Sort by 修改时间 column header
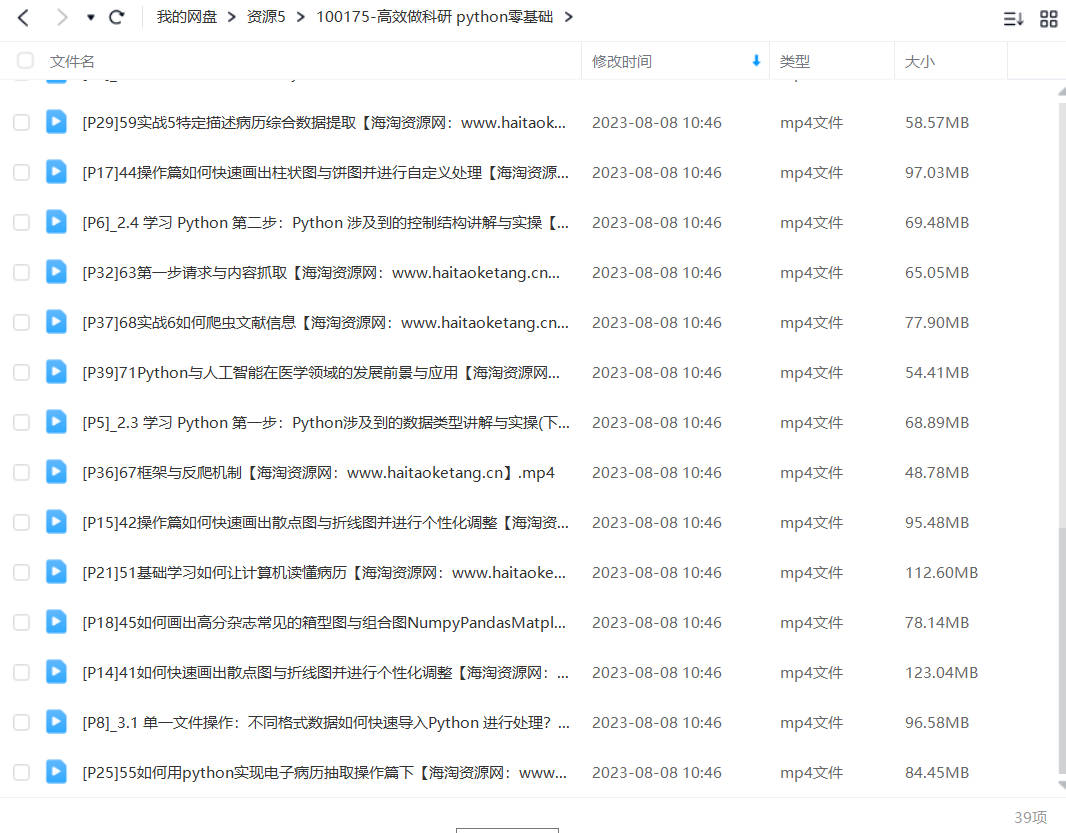This screenshot has width=1066, height=833. point(622,61)
